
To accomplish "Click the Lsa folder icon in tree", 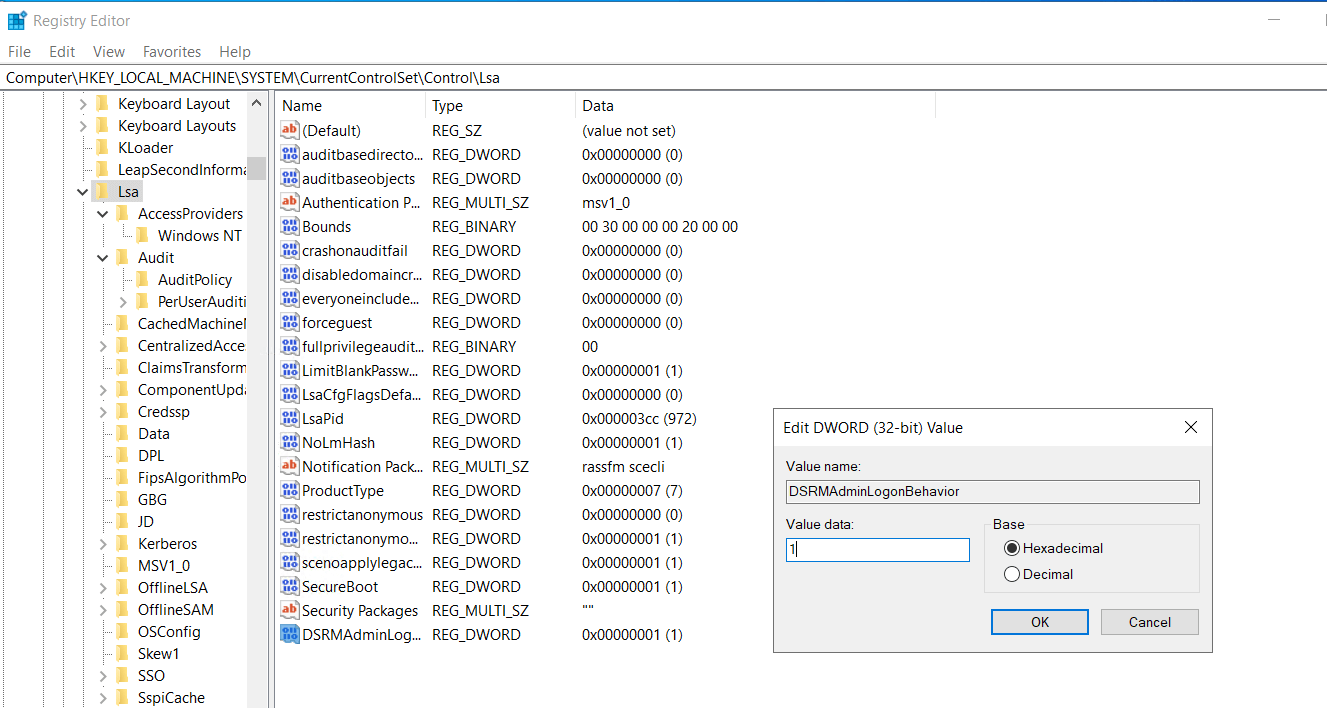I will (102, 191).
